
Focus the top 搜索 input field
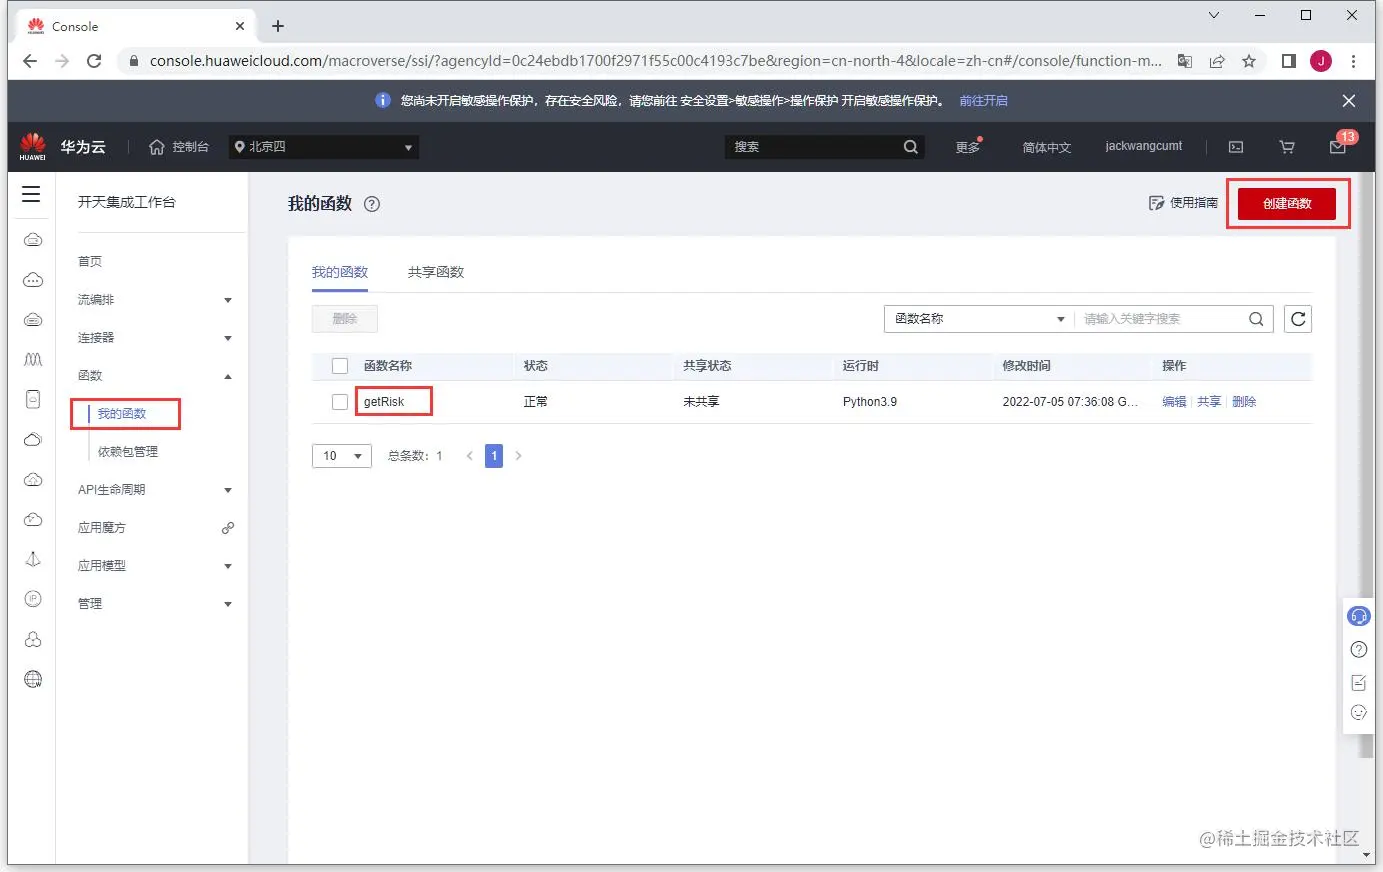(812, 147)
